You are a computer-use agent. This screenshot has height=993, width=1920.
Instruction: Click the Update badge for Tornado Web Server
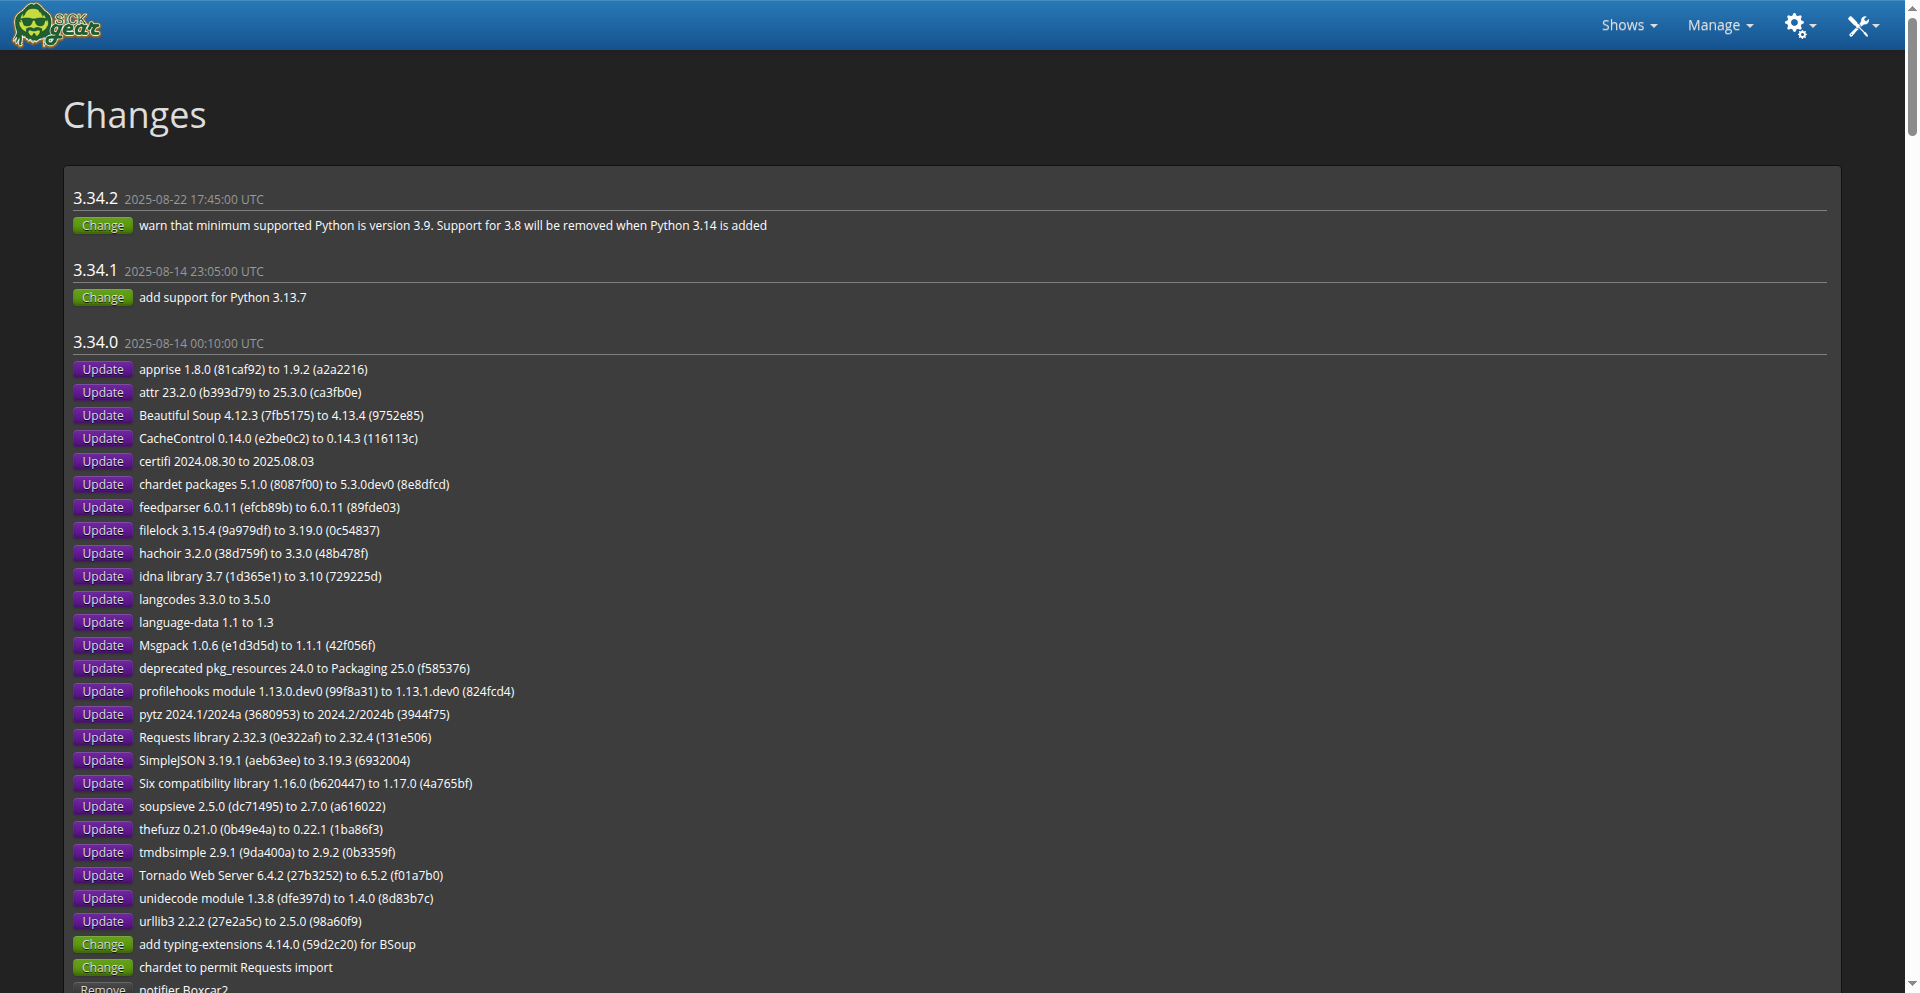click(103, 876)
